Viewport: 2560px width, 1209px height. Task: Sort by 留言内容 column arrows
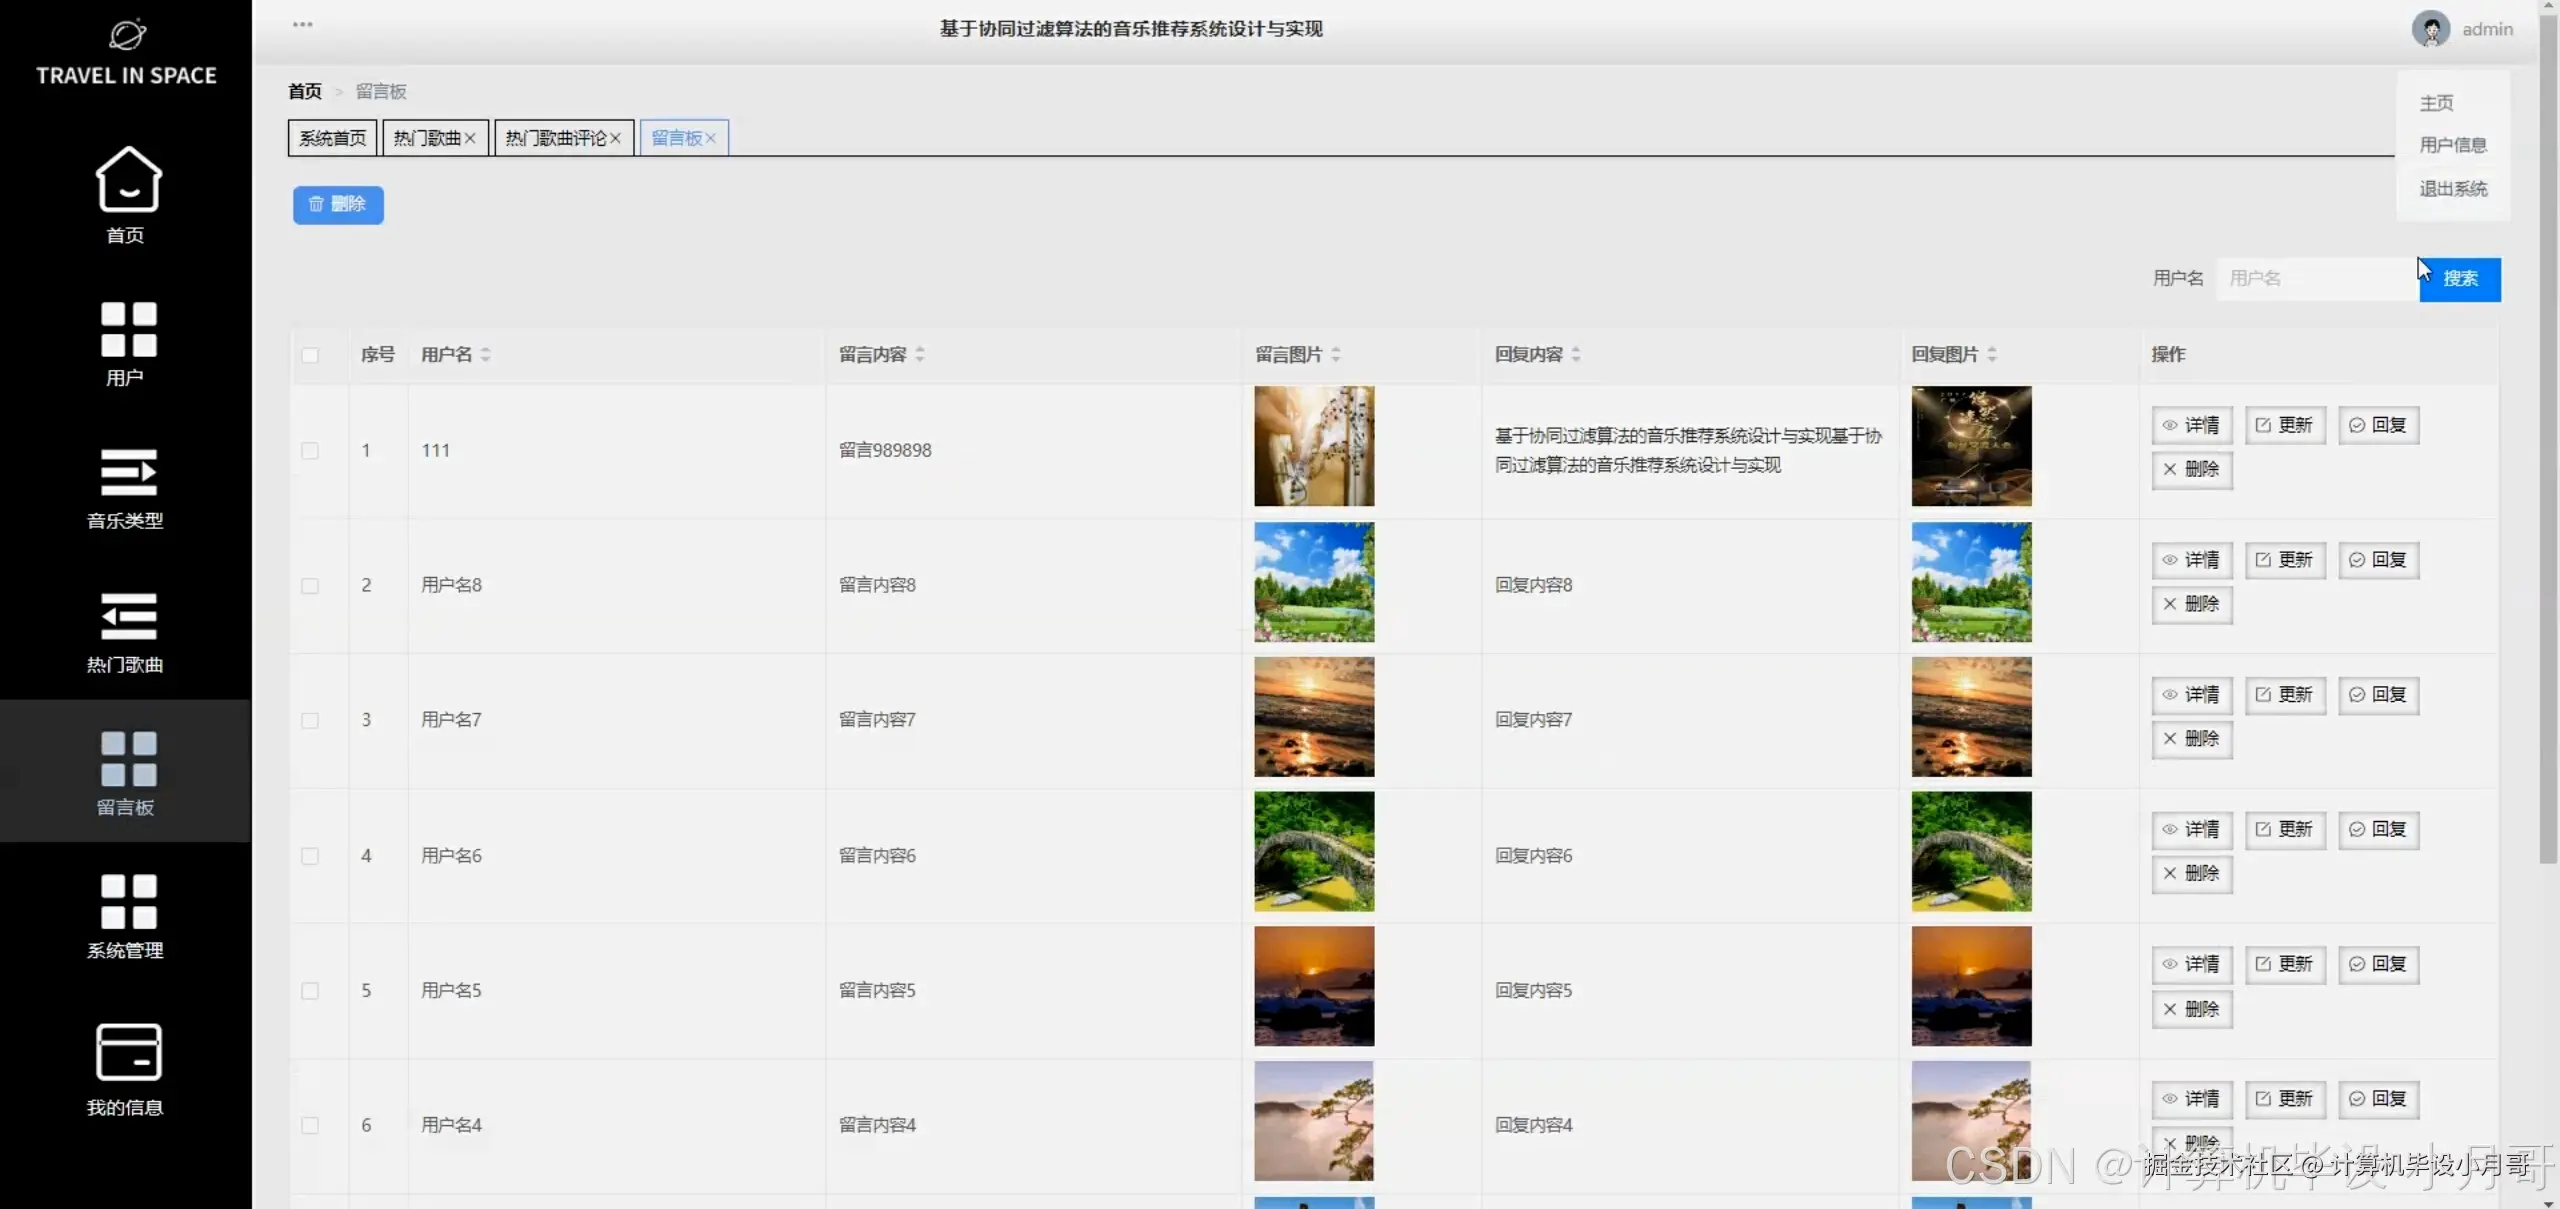point(919,354)
